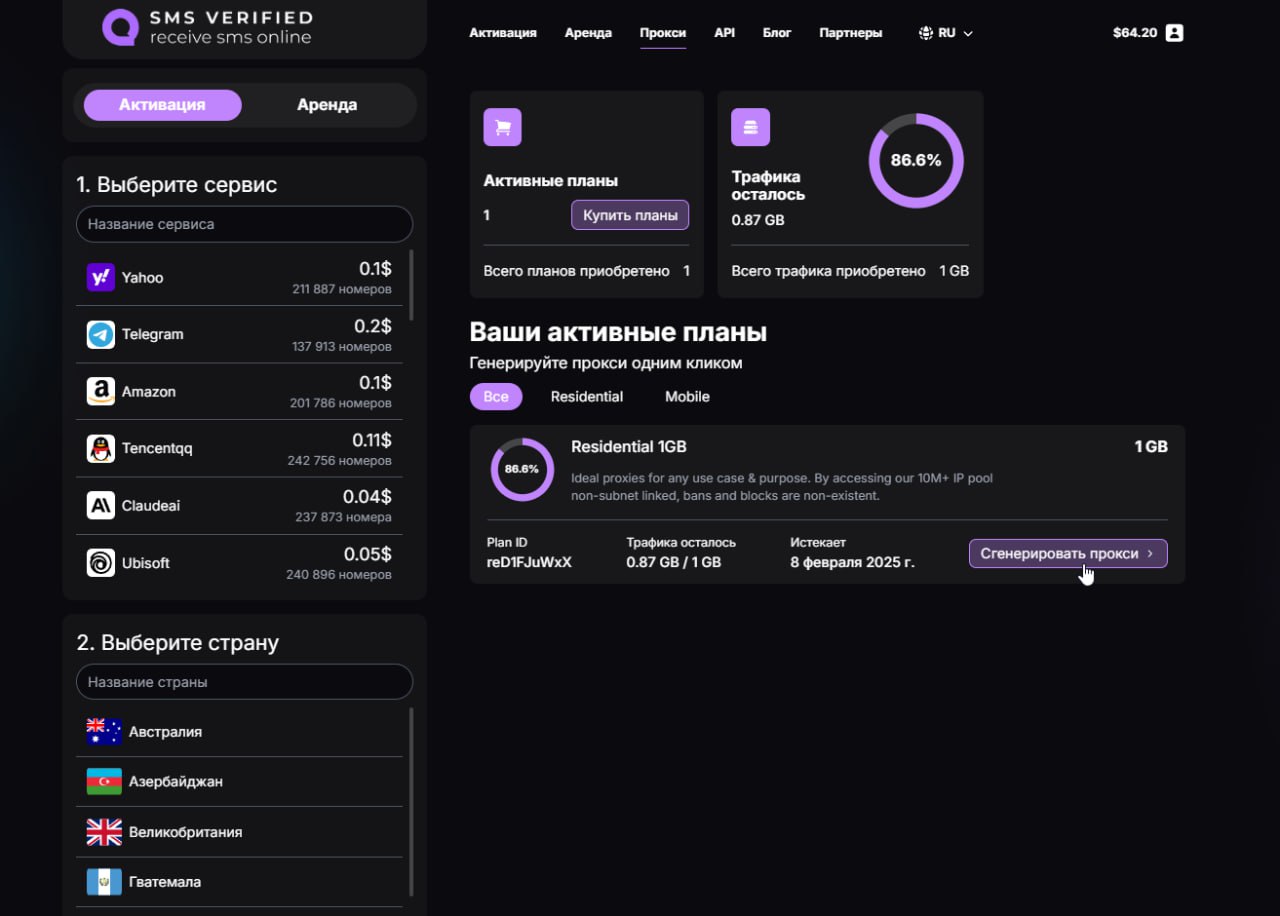Switch the mode toggle to Аренда
This screenshot has height=916, width=1280.
pos(327,105)
